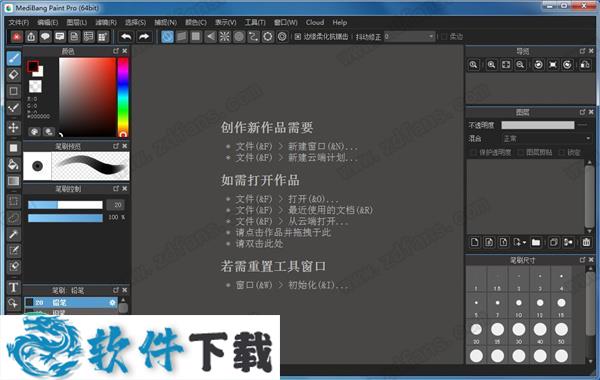Select the Gradient tool

(x=14, y=181)
